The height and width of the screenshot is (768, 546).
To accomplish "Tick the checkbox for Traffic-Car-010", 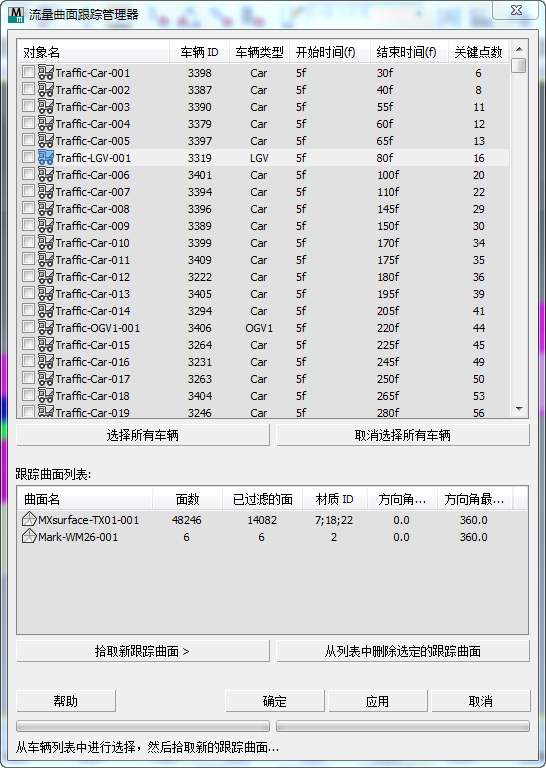I will point(28,242).
